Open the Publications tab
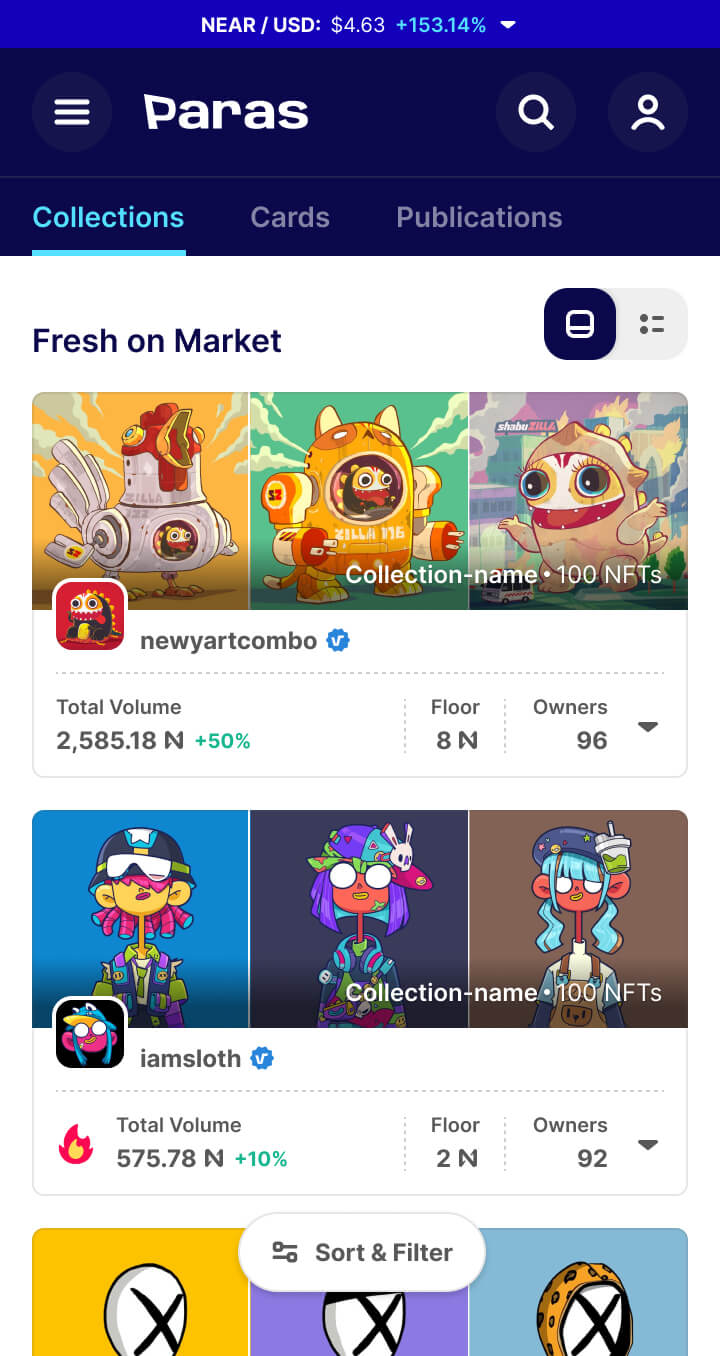 479,217
